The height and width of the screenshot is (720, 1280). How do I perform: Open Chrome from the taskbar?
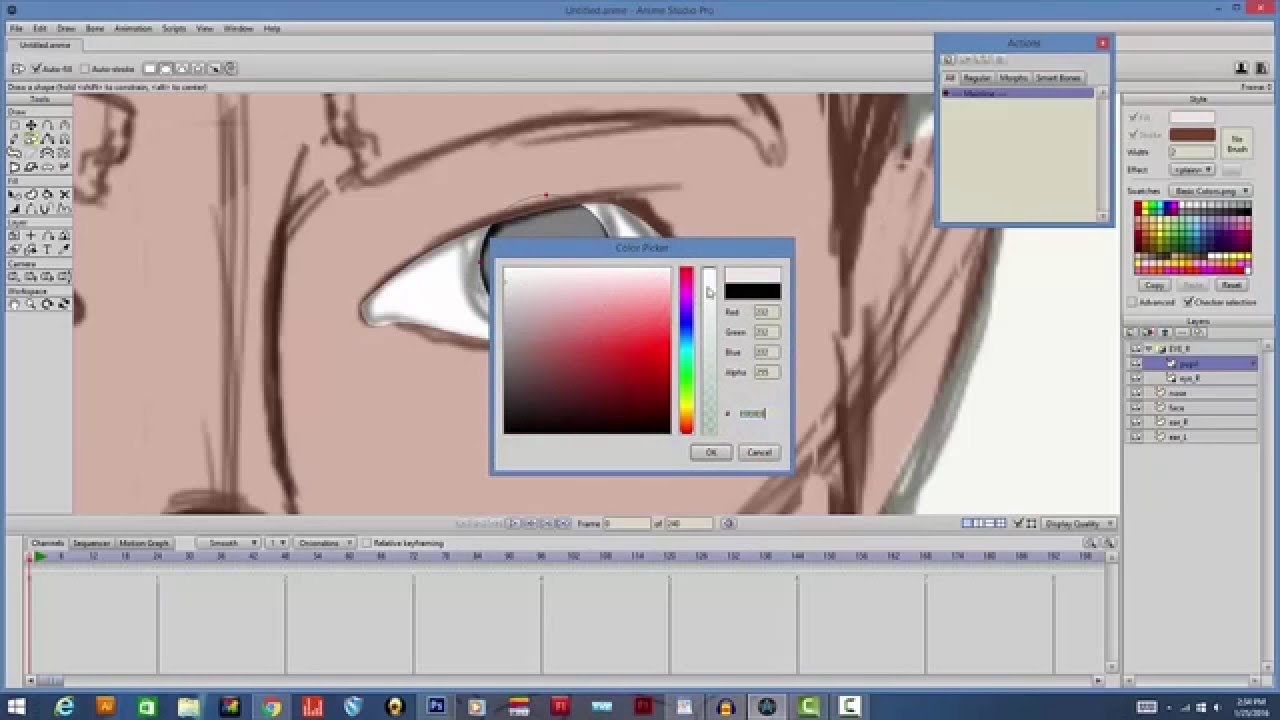(271, 706)
